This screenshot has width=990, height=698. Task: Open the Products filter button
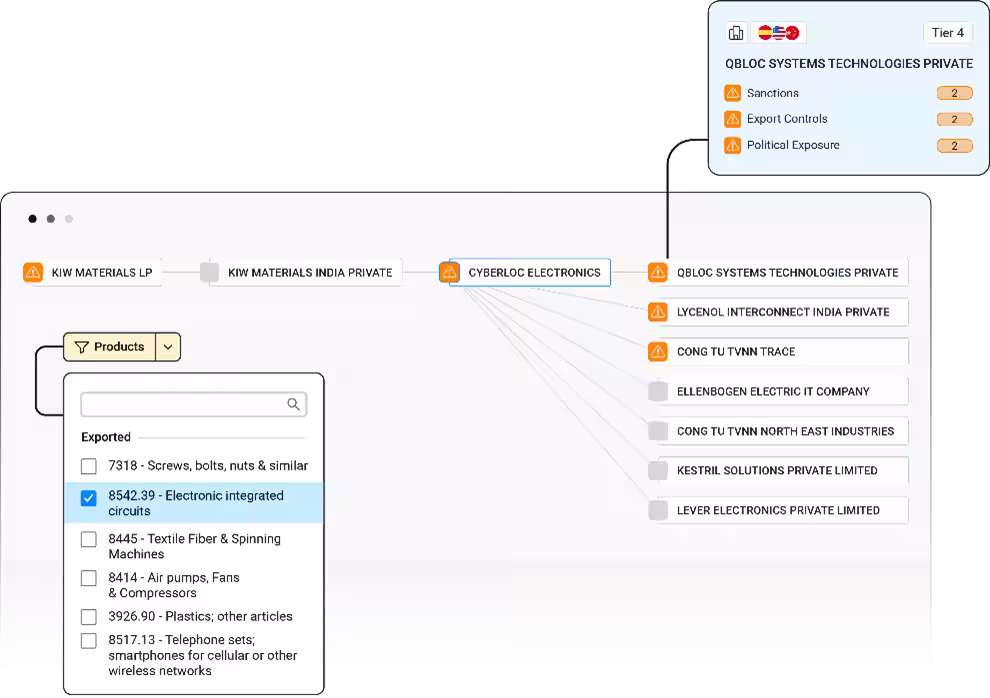[110, 347]
